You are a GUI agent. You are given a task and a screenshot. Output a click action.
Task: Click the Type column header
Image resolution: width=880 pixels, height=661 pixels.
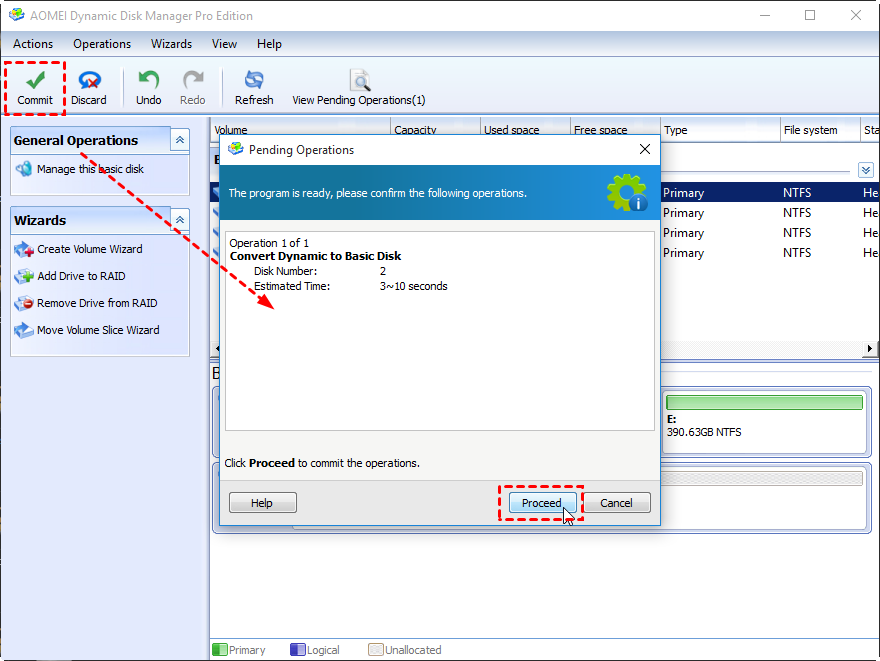(720, 130)
